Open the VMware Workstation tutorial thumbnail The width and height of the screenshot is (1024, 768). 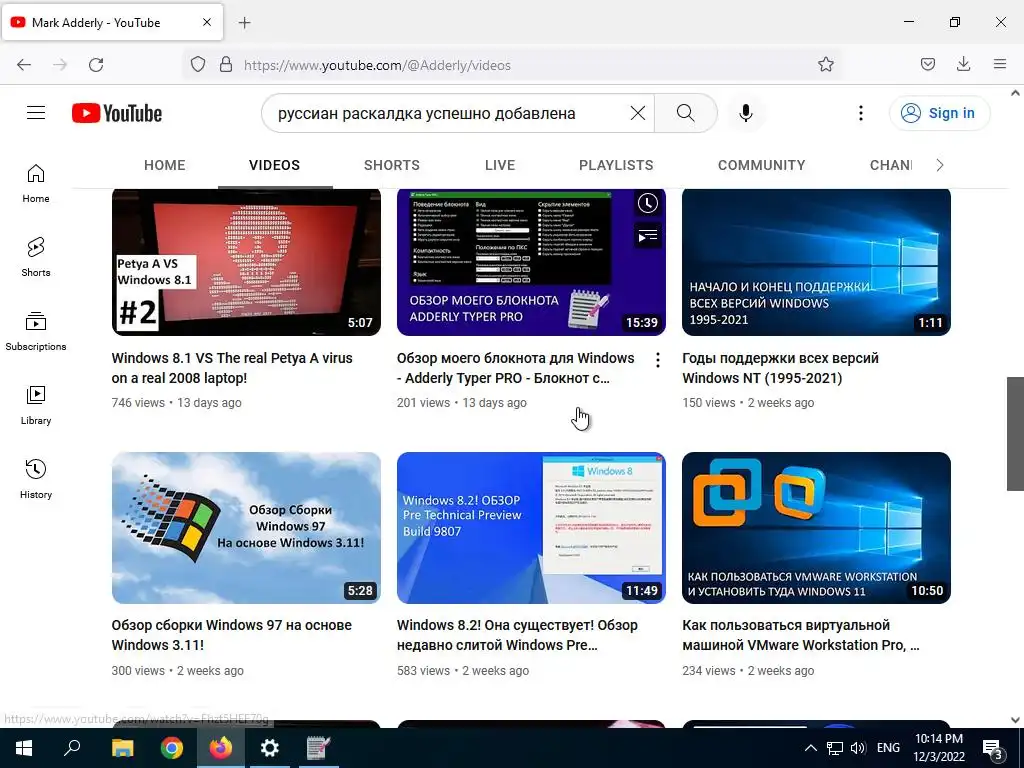pos(816,528)
